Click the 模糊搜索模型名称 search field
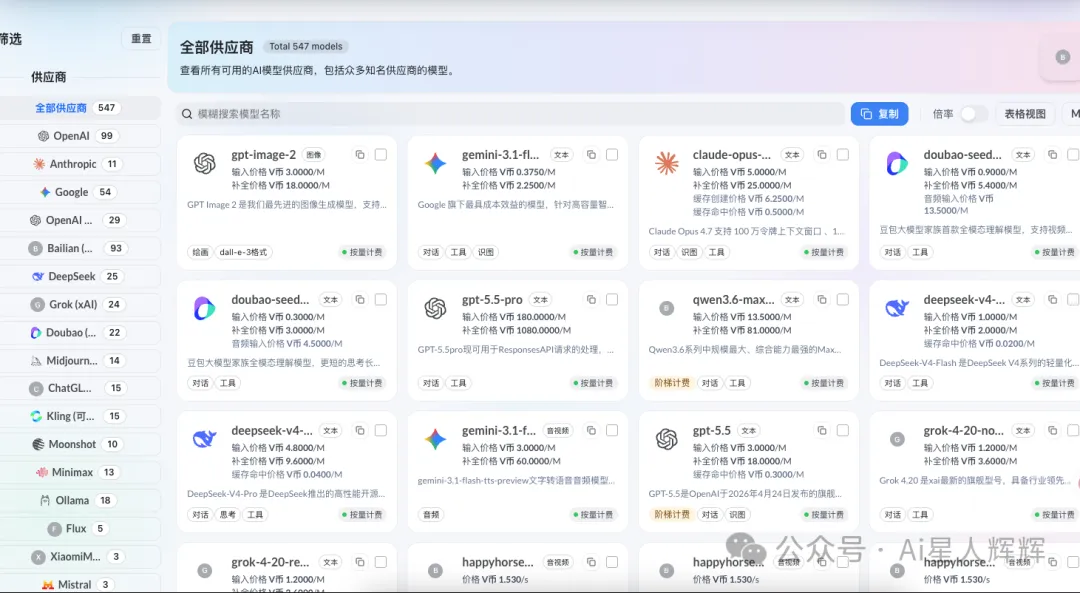The height and width of the screenshot is (593, 1080). point(510,114)
